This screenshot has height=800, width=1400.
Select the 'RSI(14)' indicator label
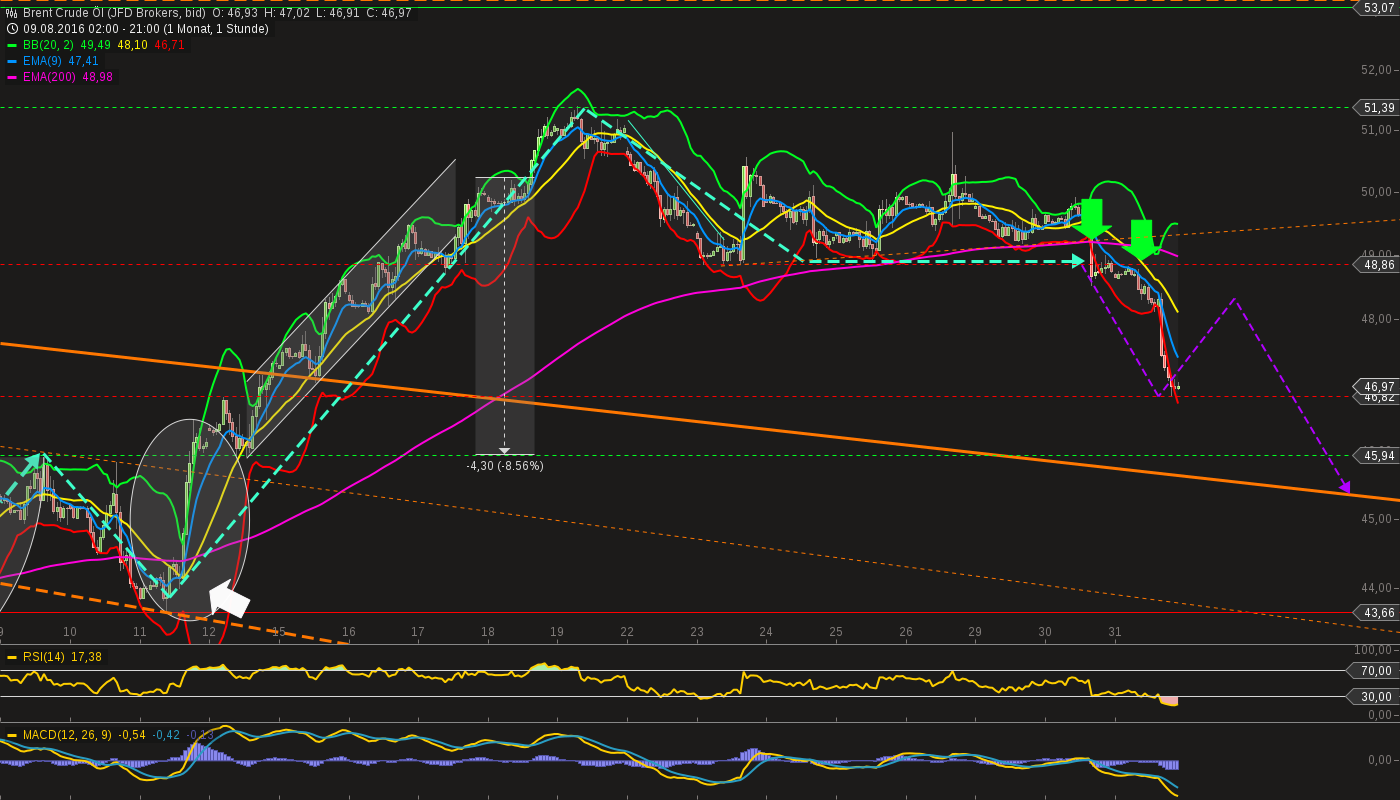44,657
